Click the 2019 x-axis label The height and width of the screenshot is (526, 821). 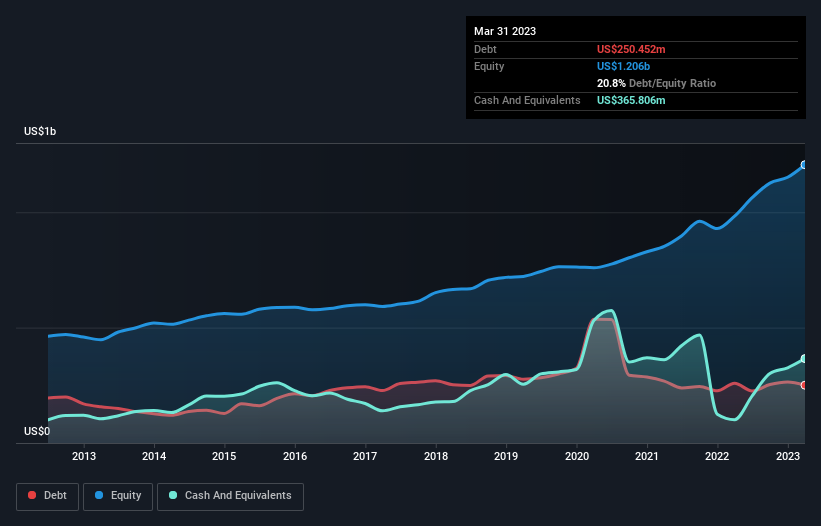pyautogui.click(x=506, y=456)
